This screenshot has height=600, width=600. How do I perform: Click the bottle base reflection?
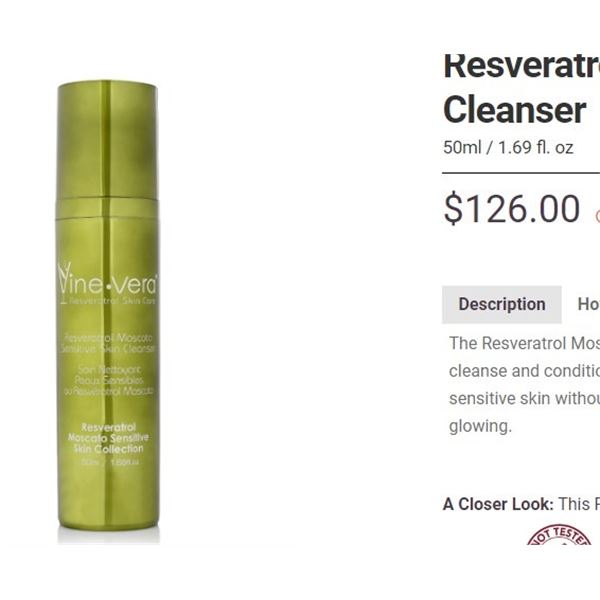(x=108, y=535)
